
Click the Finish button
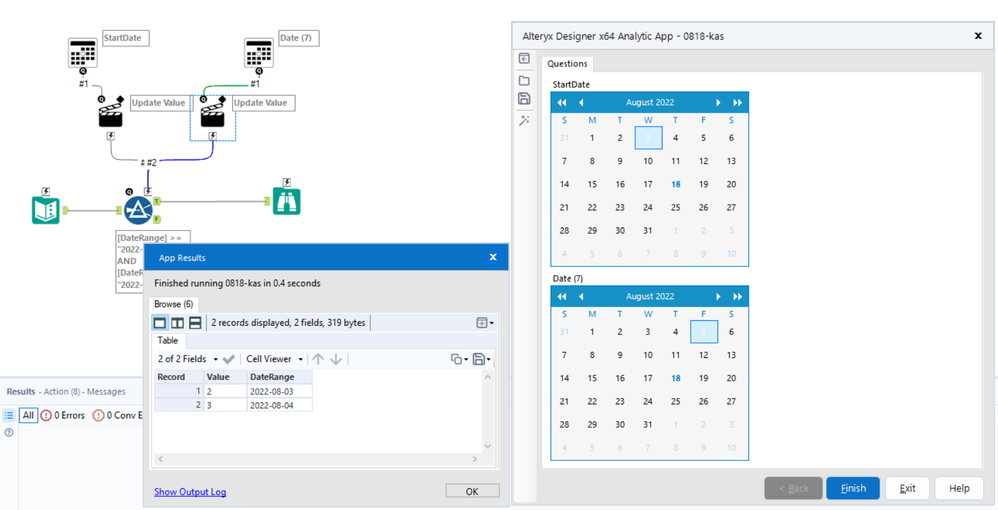853,488
